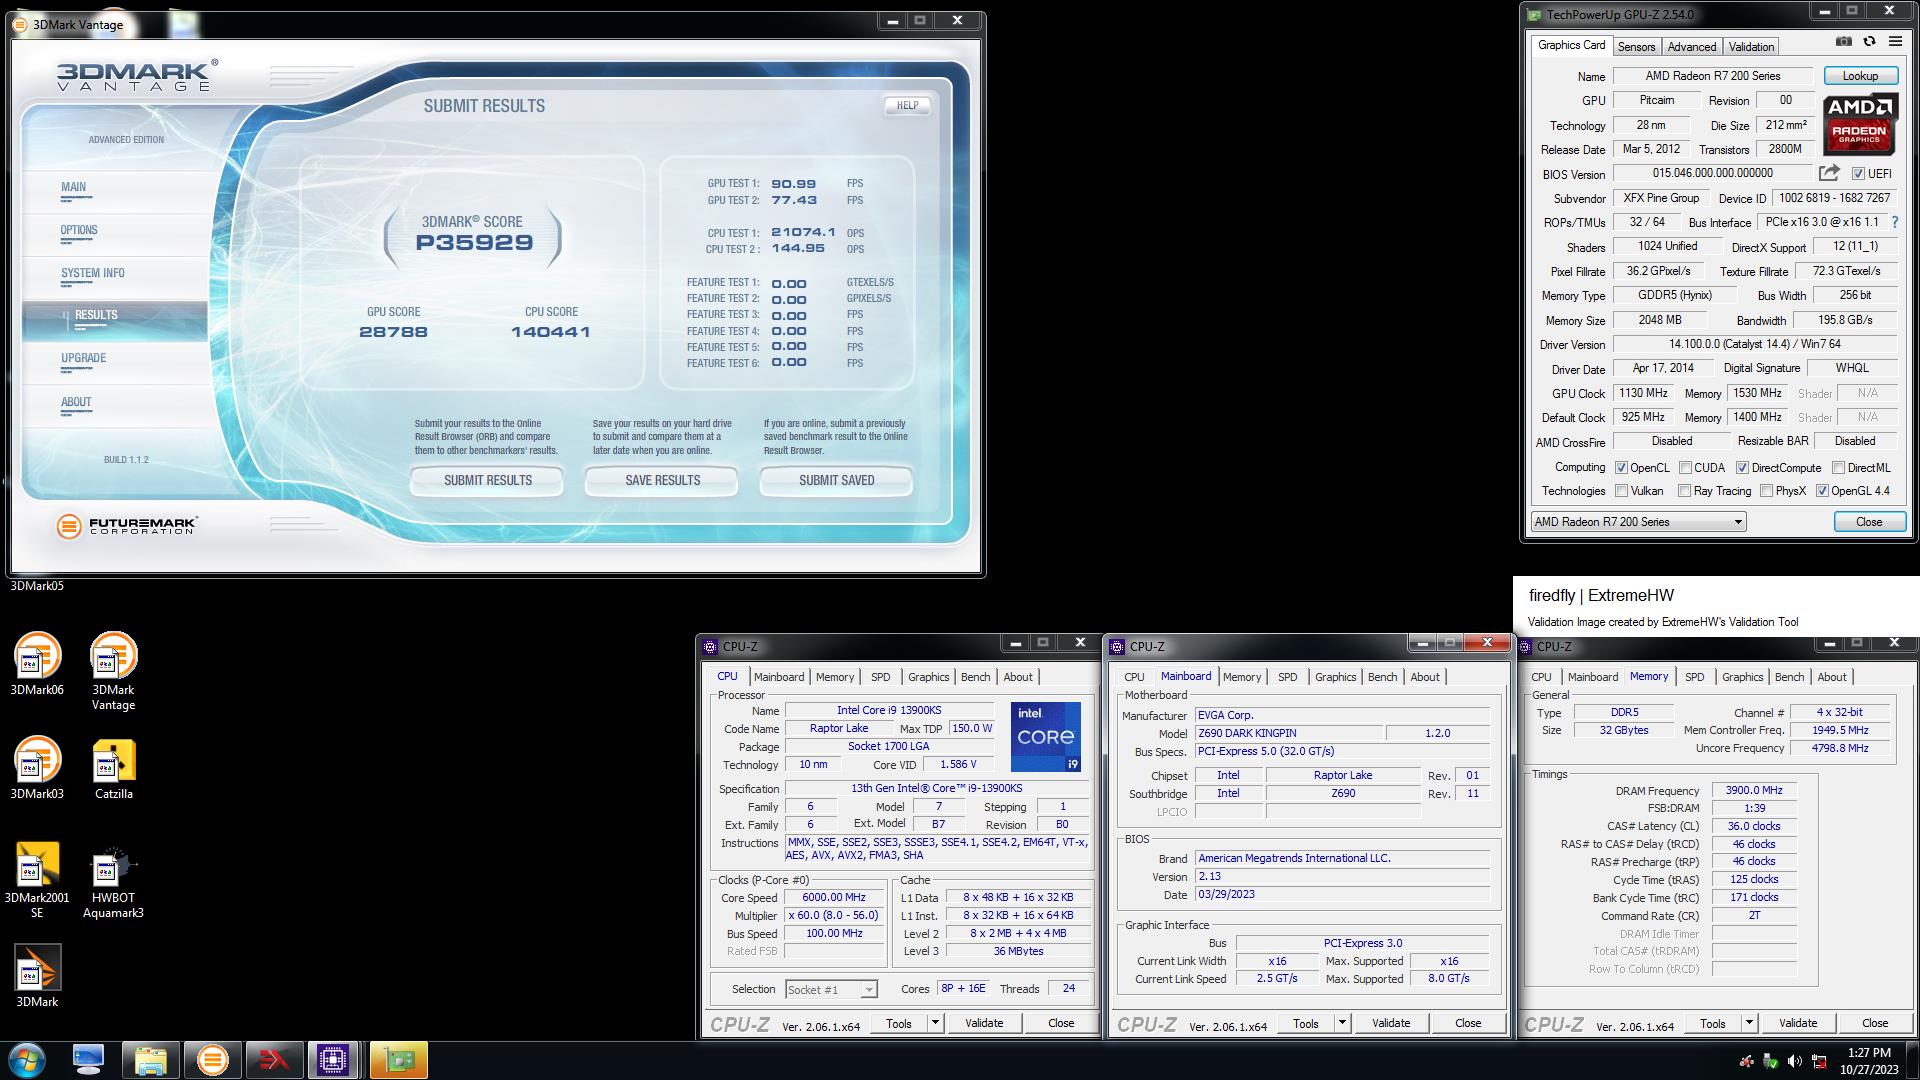Click the computer taskbar icon
Screen dimensions: 1920x1080
click(x=89, y=1060)
